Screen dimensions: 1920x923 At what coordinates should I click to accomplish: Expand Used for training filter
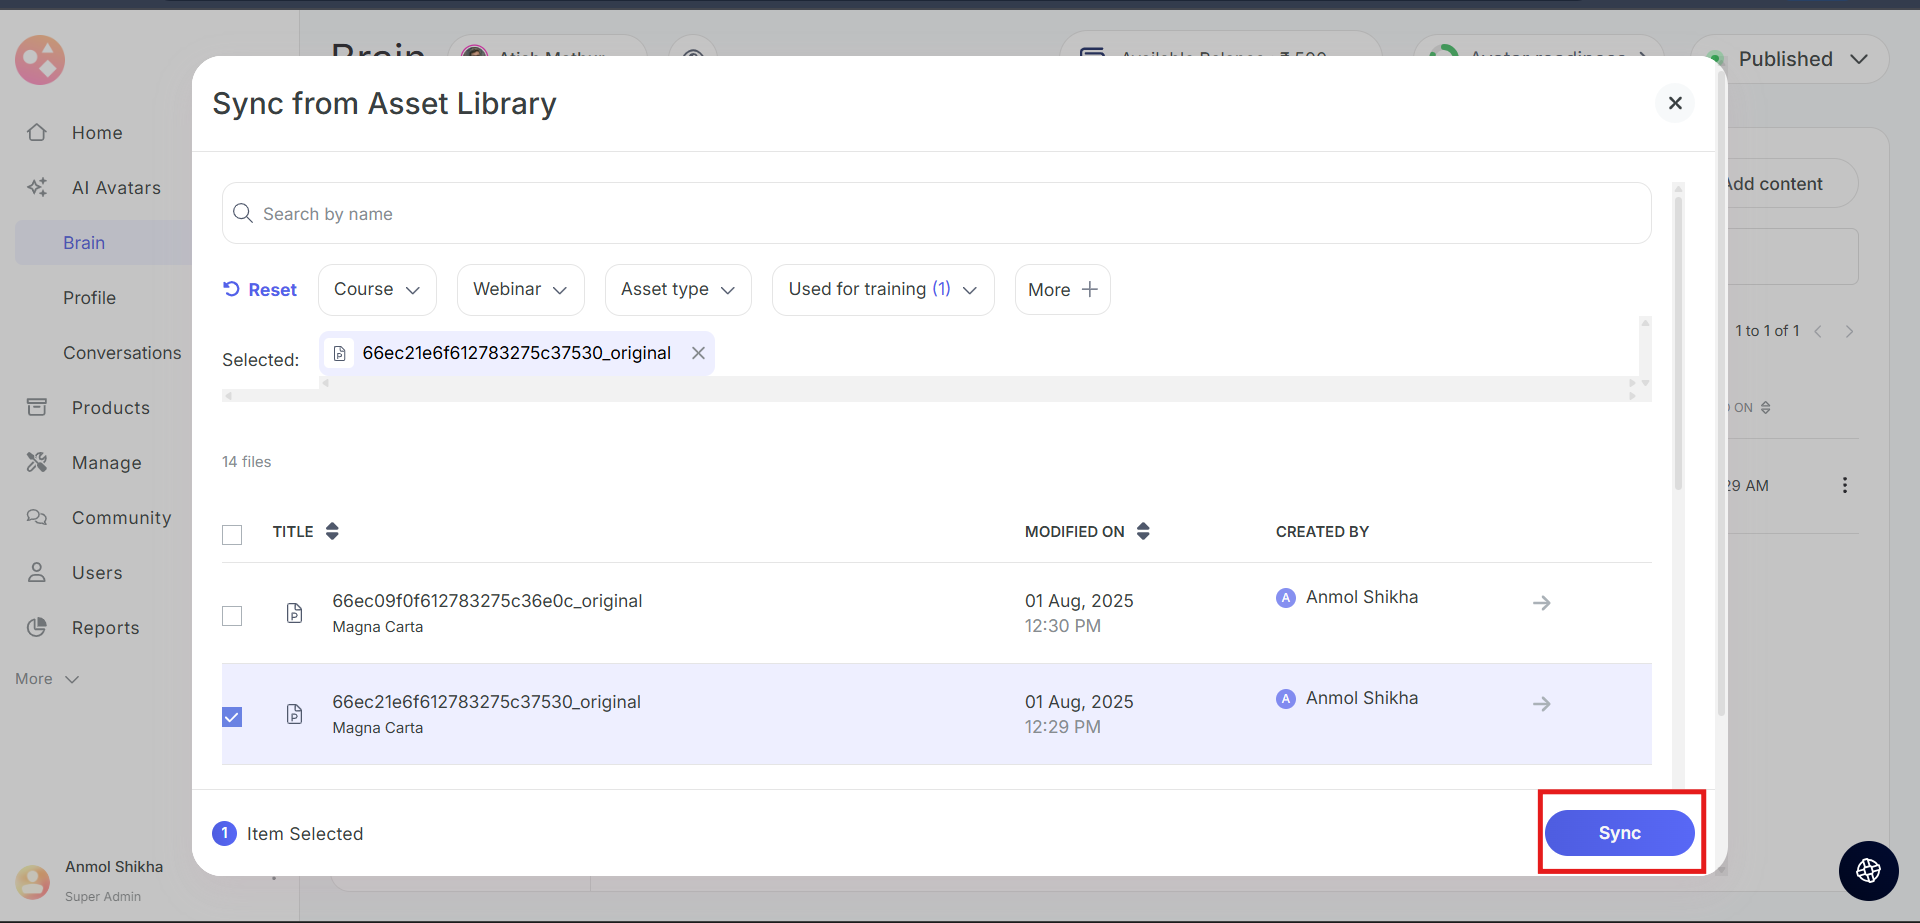pyautogui.click(x=882, y=290)
